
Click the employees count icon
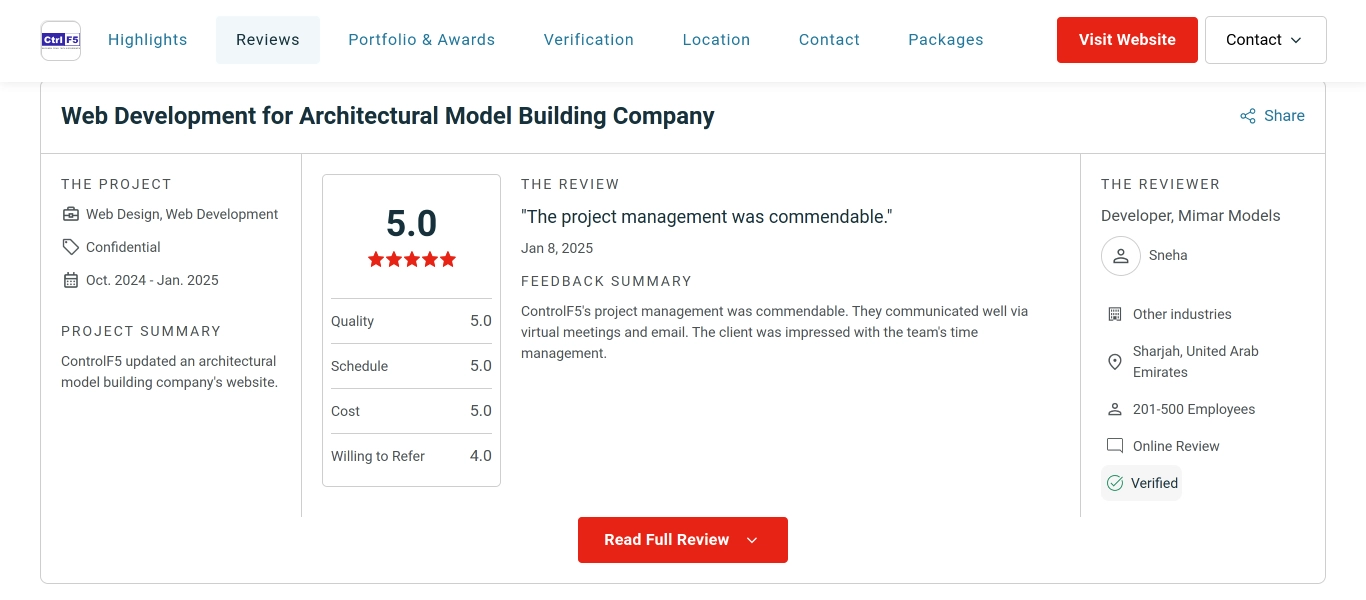(x=1115, y=408)
